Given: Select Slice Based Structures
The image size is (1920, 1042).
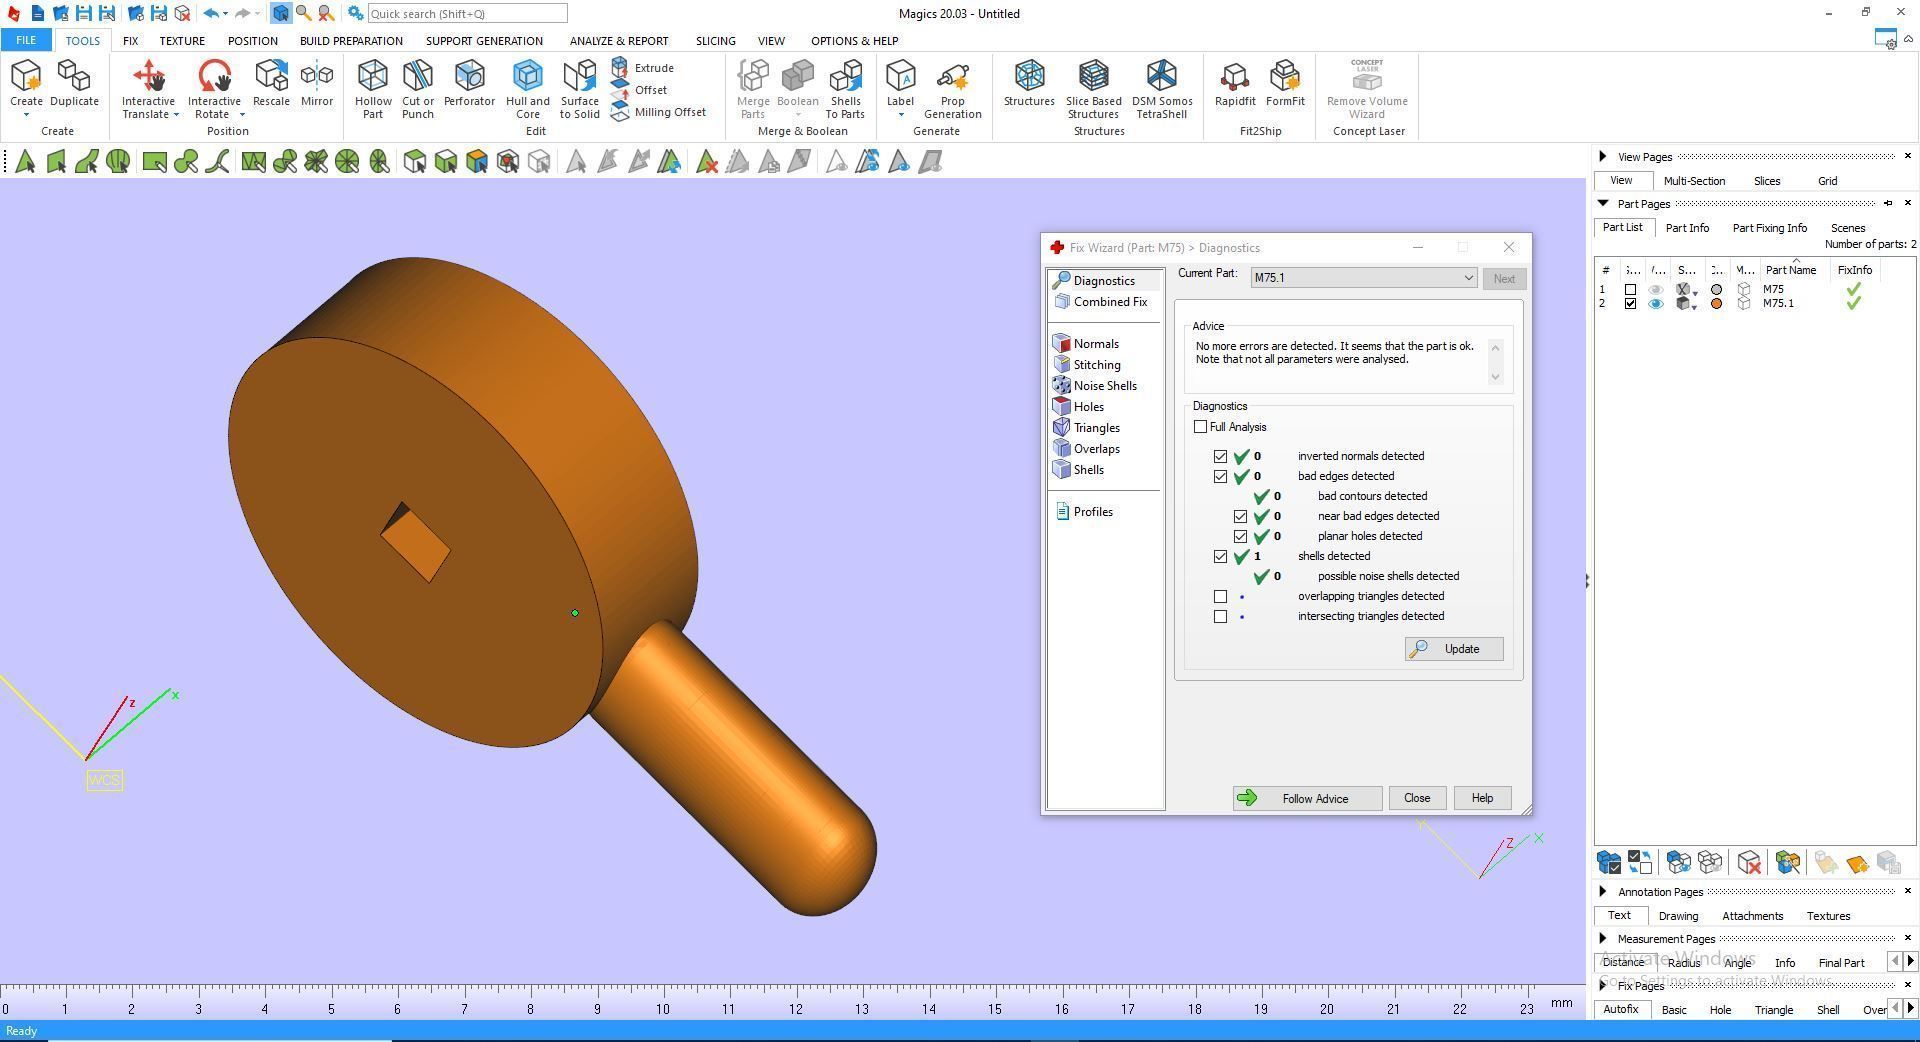Looking at the screenshot, I should [x=1093, y=89].
